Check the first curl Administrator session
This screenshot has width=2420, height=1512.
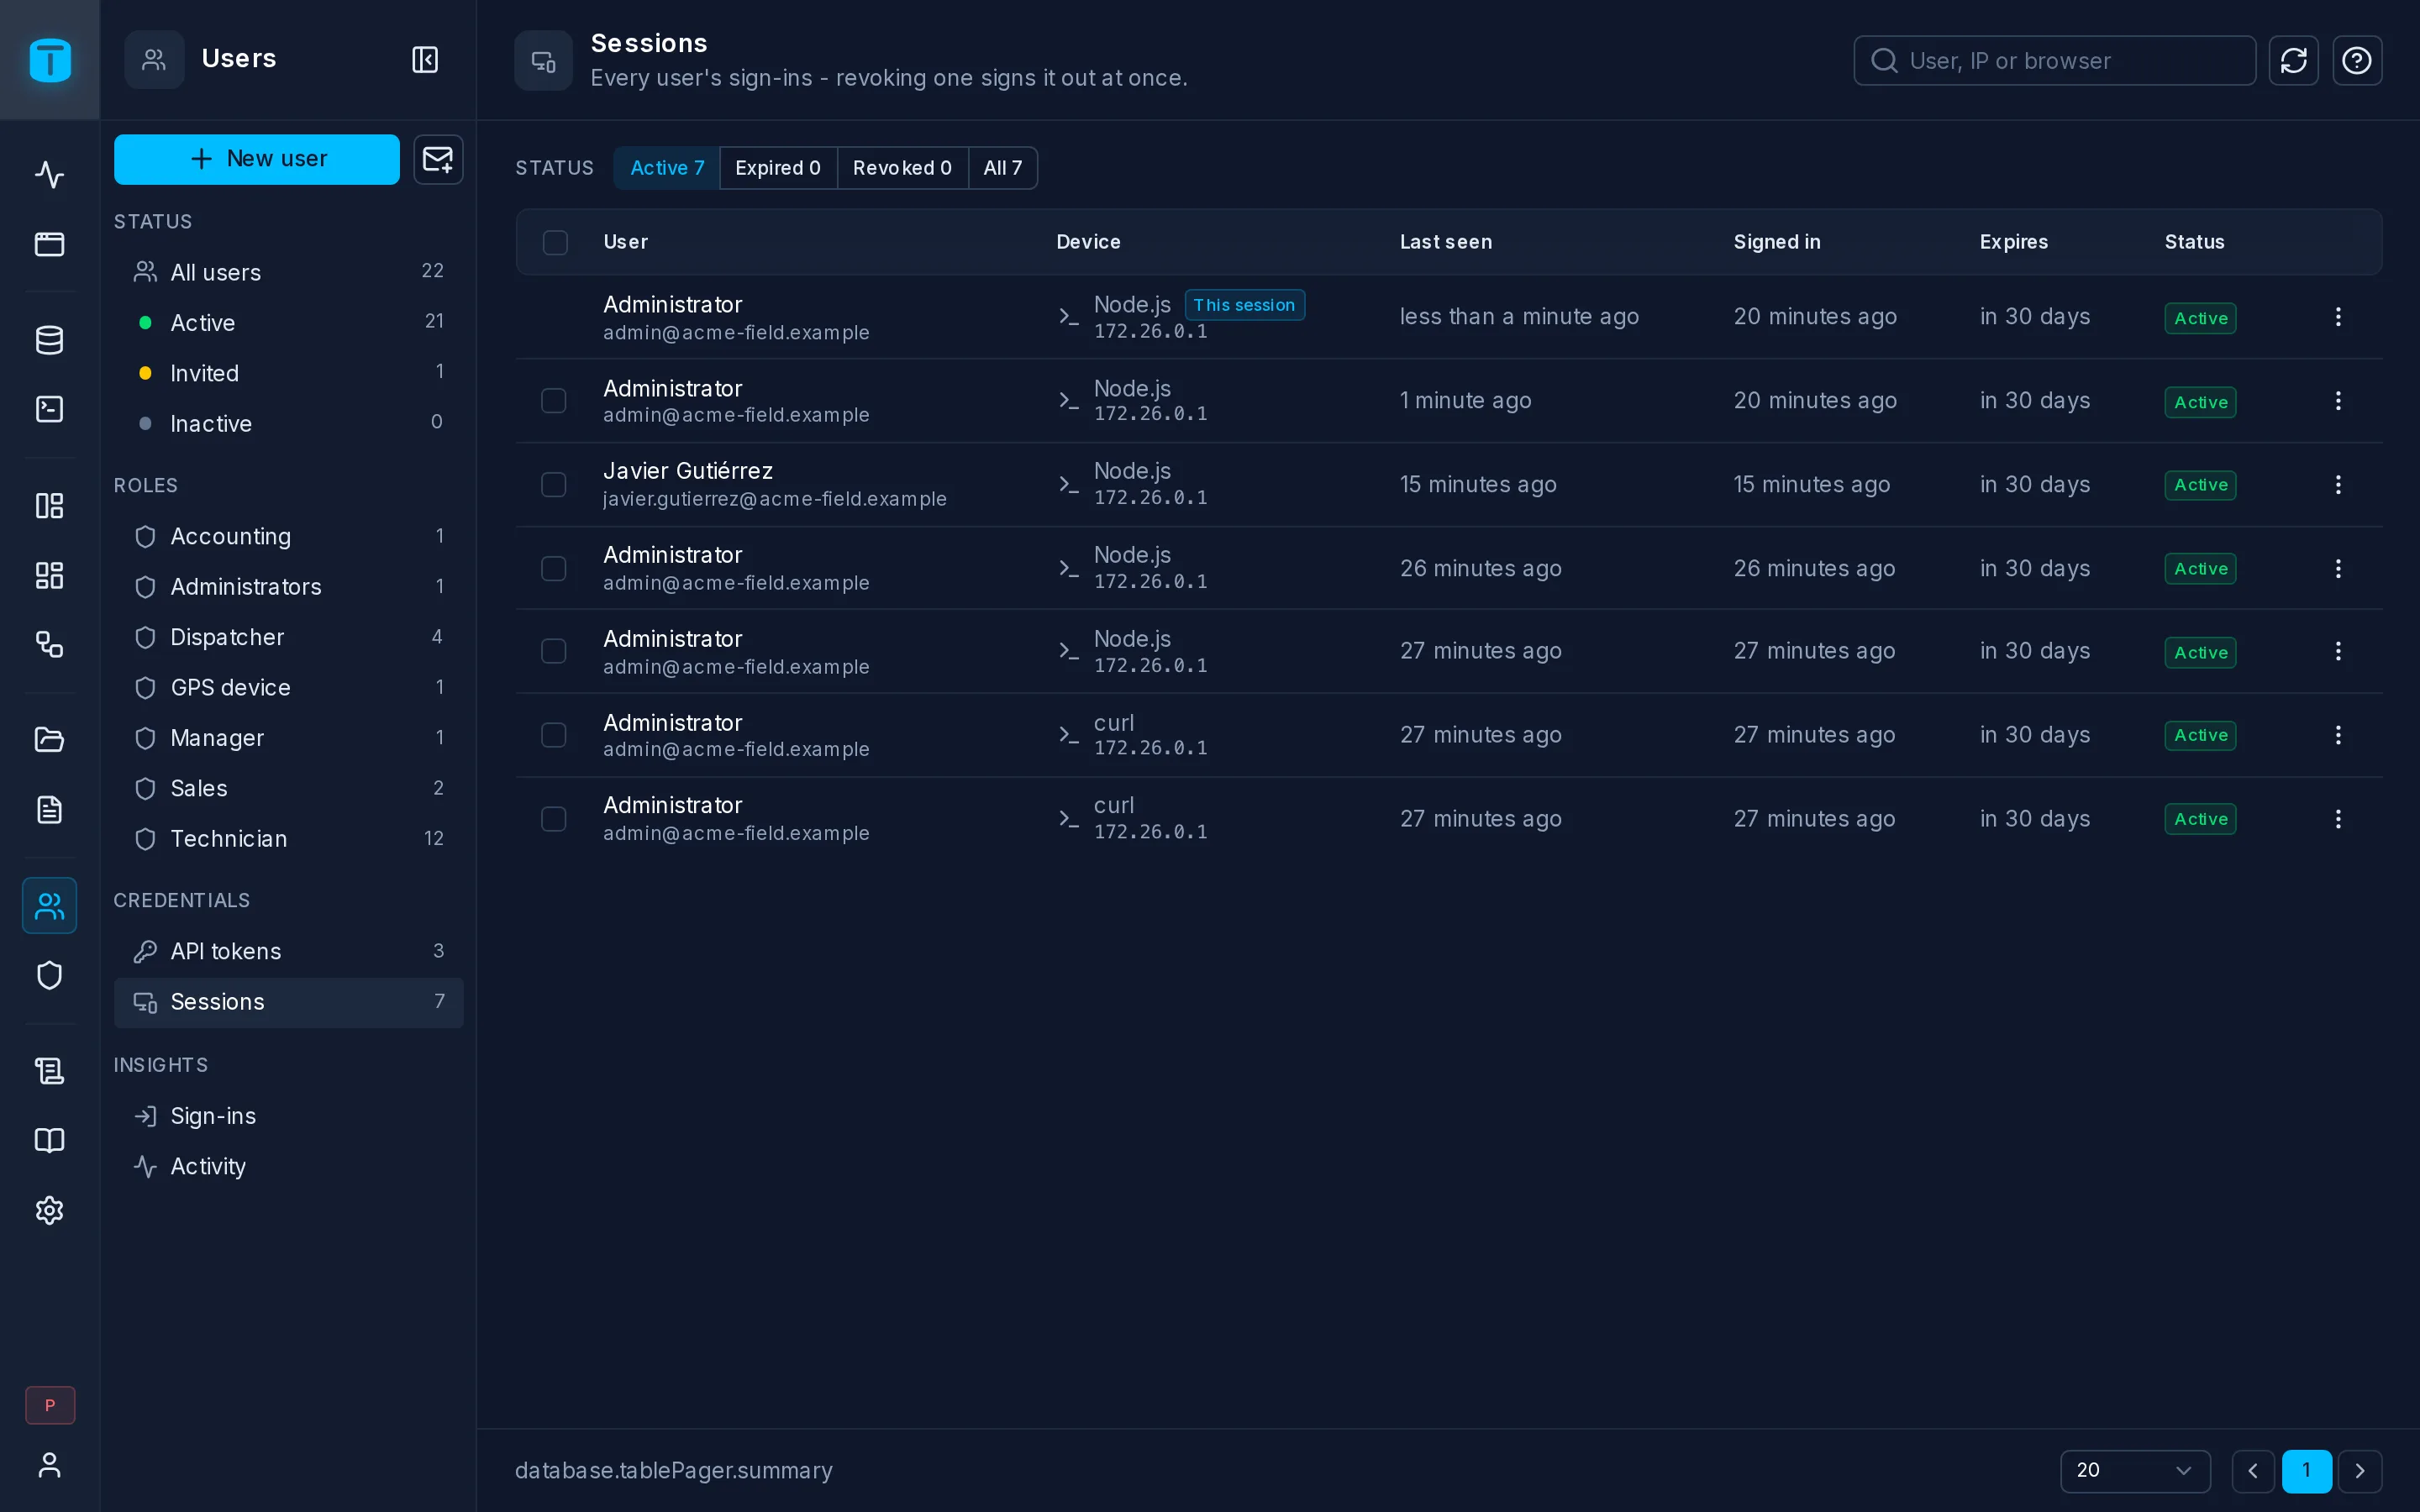[553, 735]
